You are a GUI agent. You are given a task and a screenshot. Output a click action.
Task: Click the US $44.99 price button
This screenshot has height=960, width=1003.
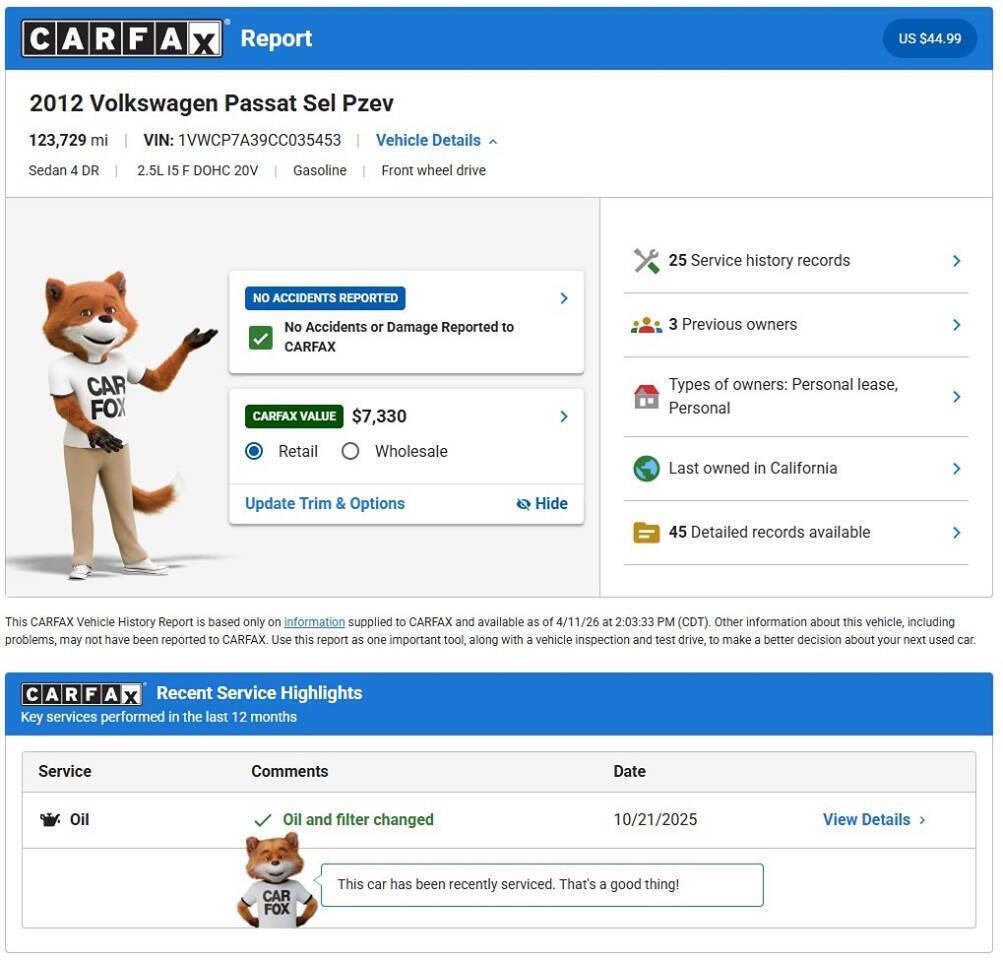(929, 39)
